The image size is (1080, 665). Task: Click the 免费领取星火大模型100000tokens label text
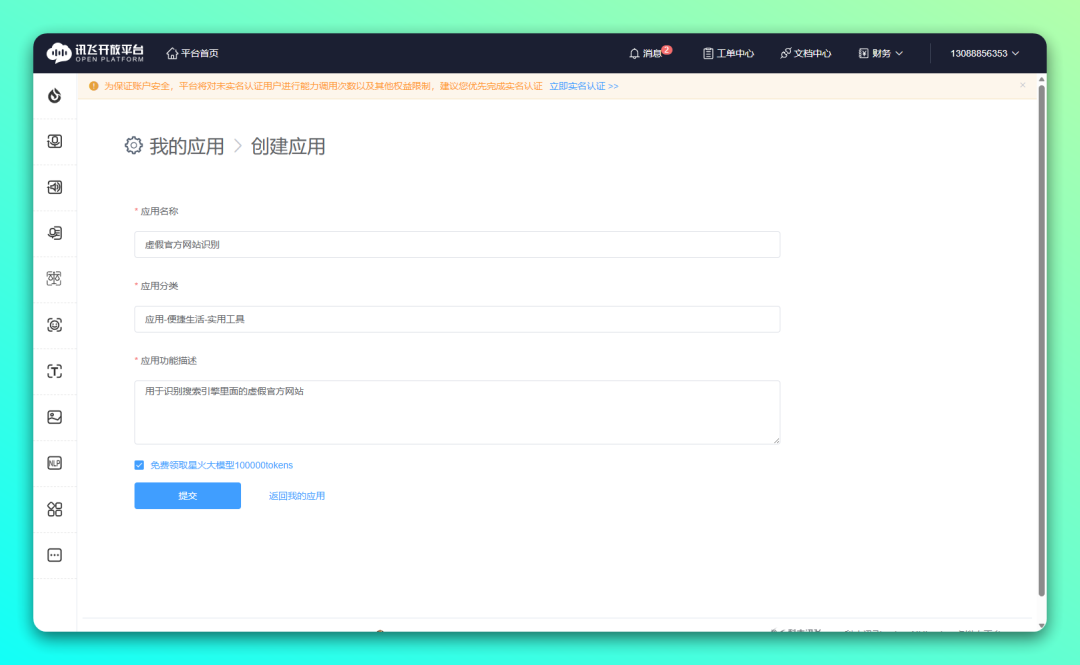point(221,465)
